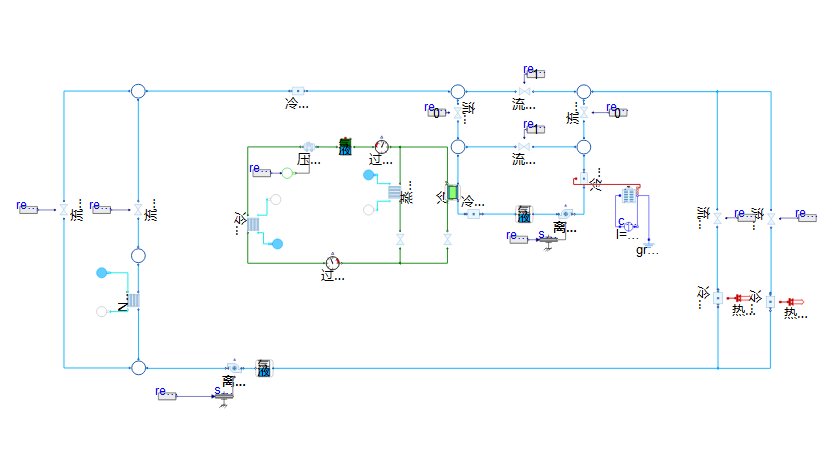This screenshot has height=464, width=832.
Task: Click the building battery stack icon
Action: point(629,196)
